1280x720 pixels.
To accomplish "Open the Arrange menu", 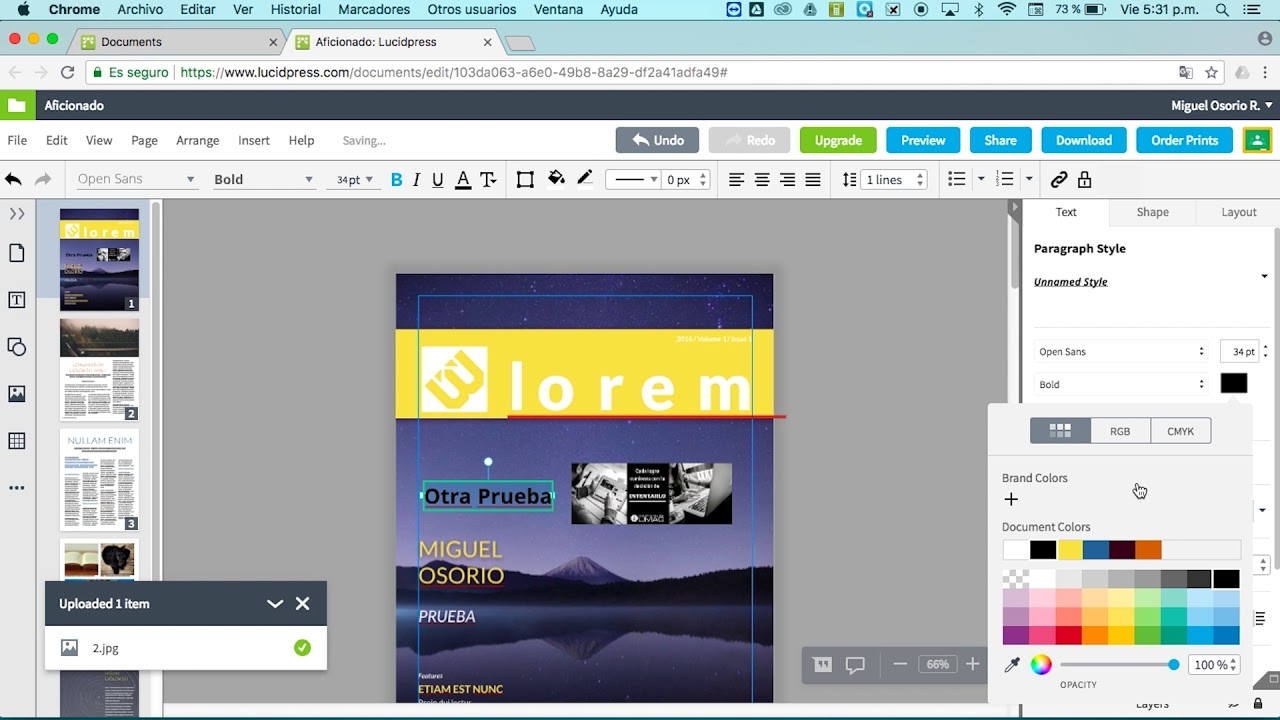I will [197, 140].
